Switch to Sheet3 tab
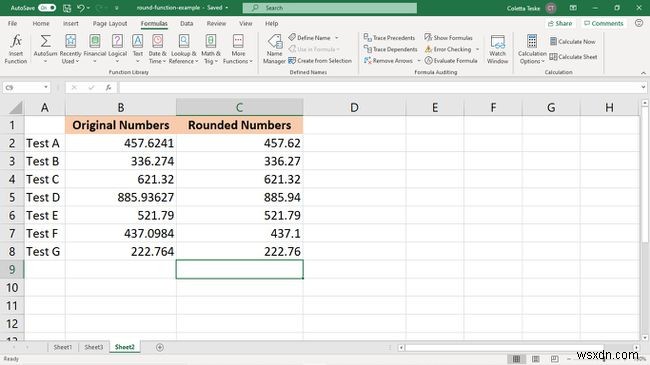The width and height of the screenshot is (650, 365). point(94,347)
